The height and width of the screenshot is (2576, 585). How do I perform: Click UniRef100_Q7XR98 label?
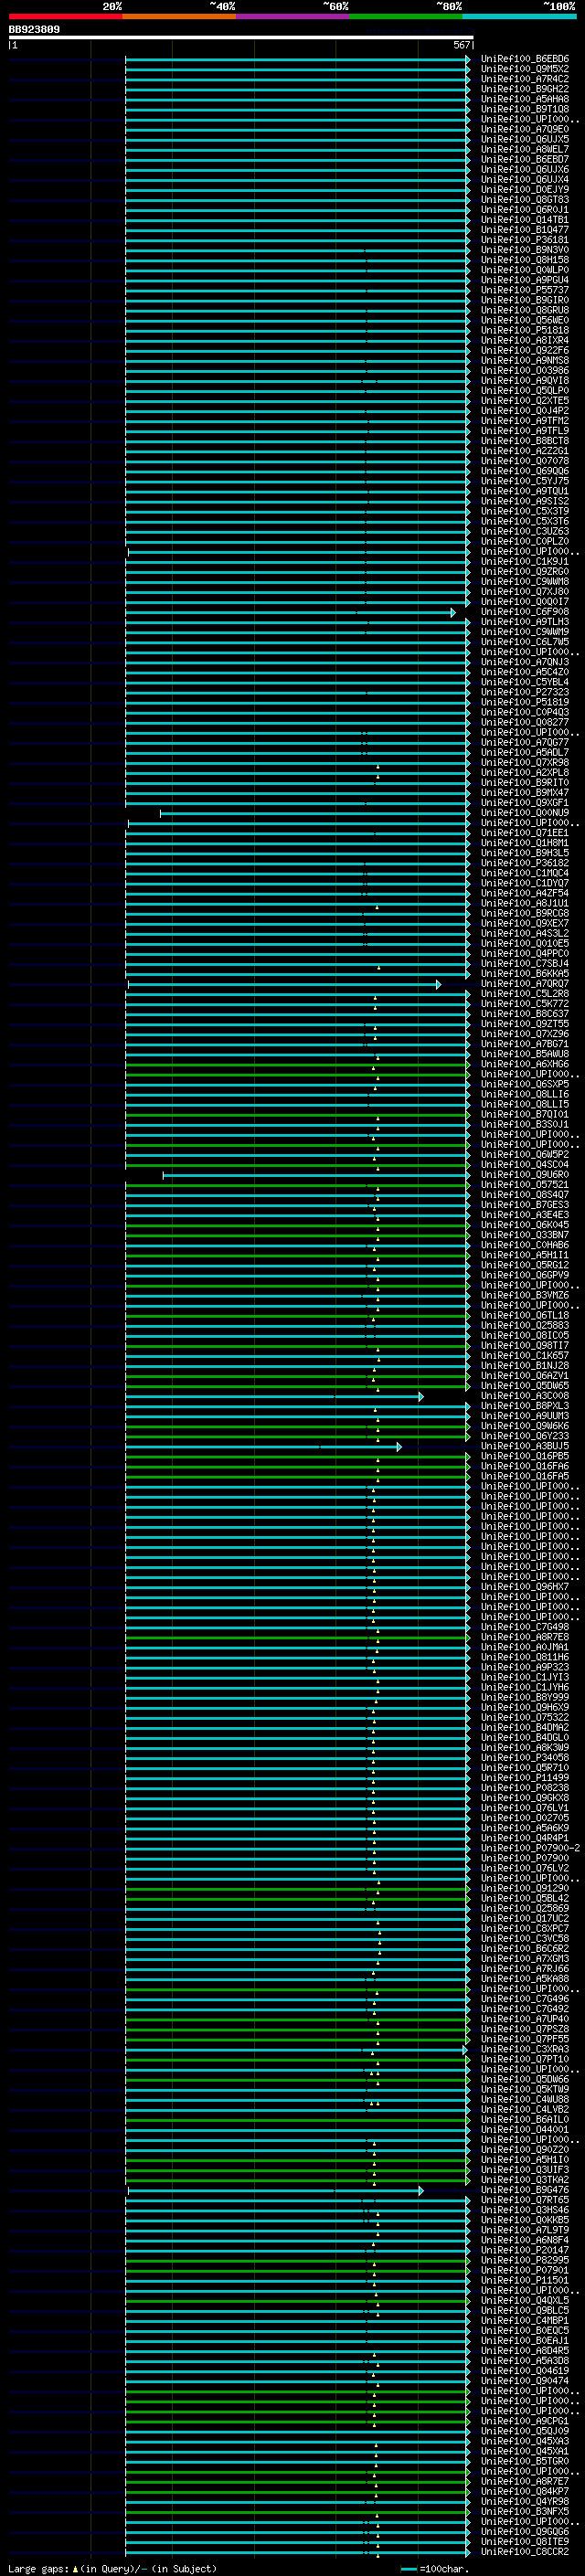[525, 763]
